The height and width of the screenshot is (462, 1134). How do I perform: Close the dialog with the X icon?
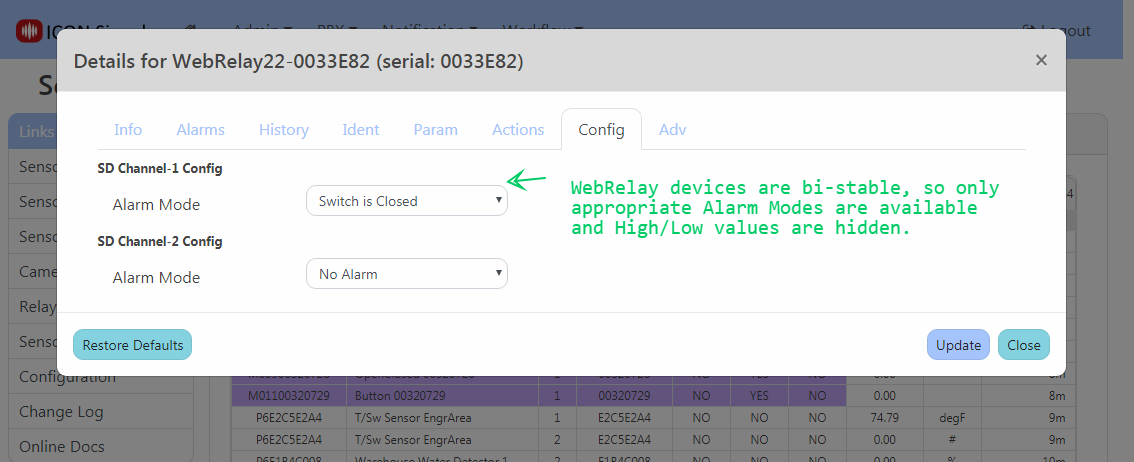pyautogui.click(x=1041, y=60)
